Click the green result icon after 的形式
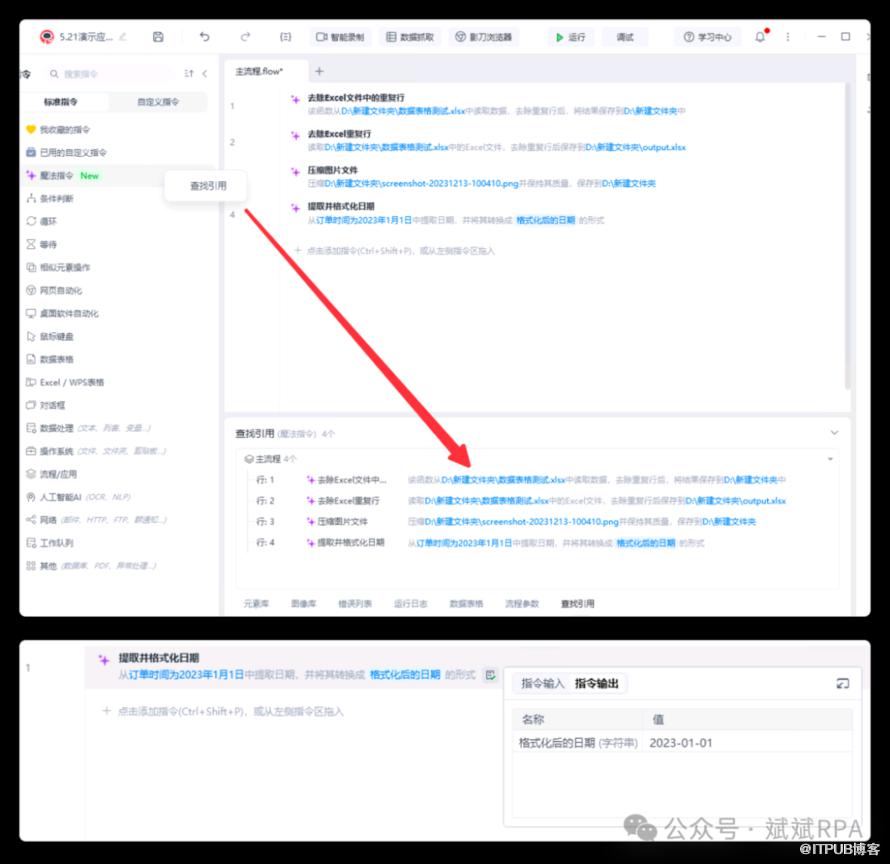 (490, 674)
